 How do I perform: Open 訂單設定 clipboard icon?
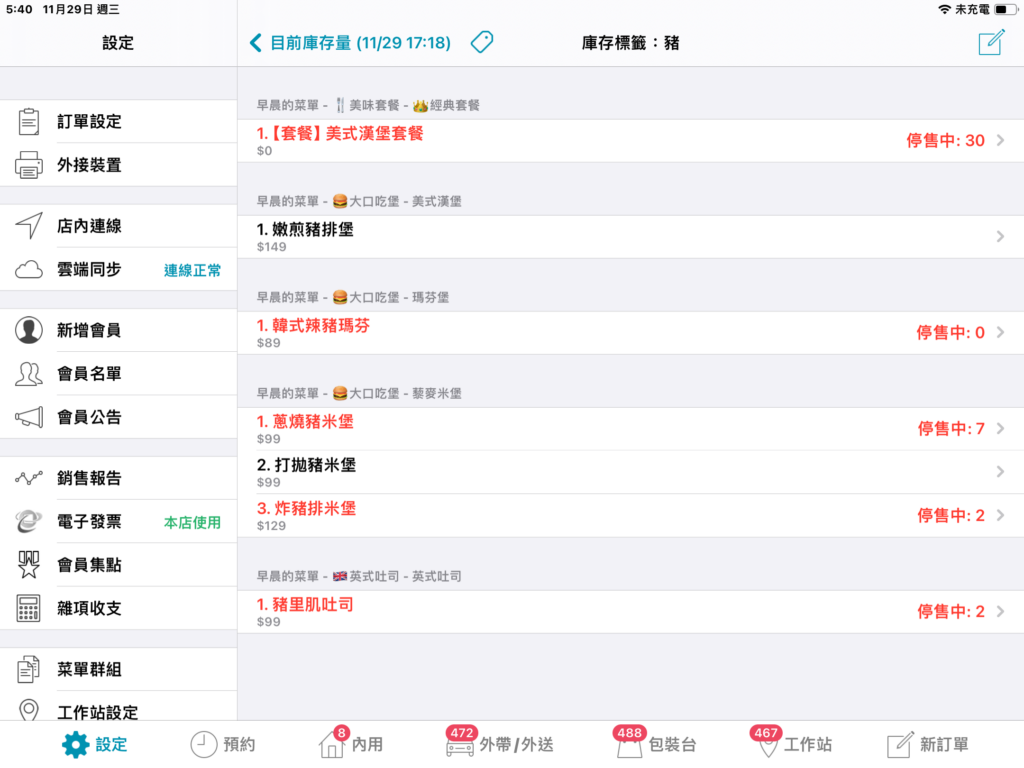pos(29,121)
